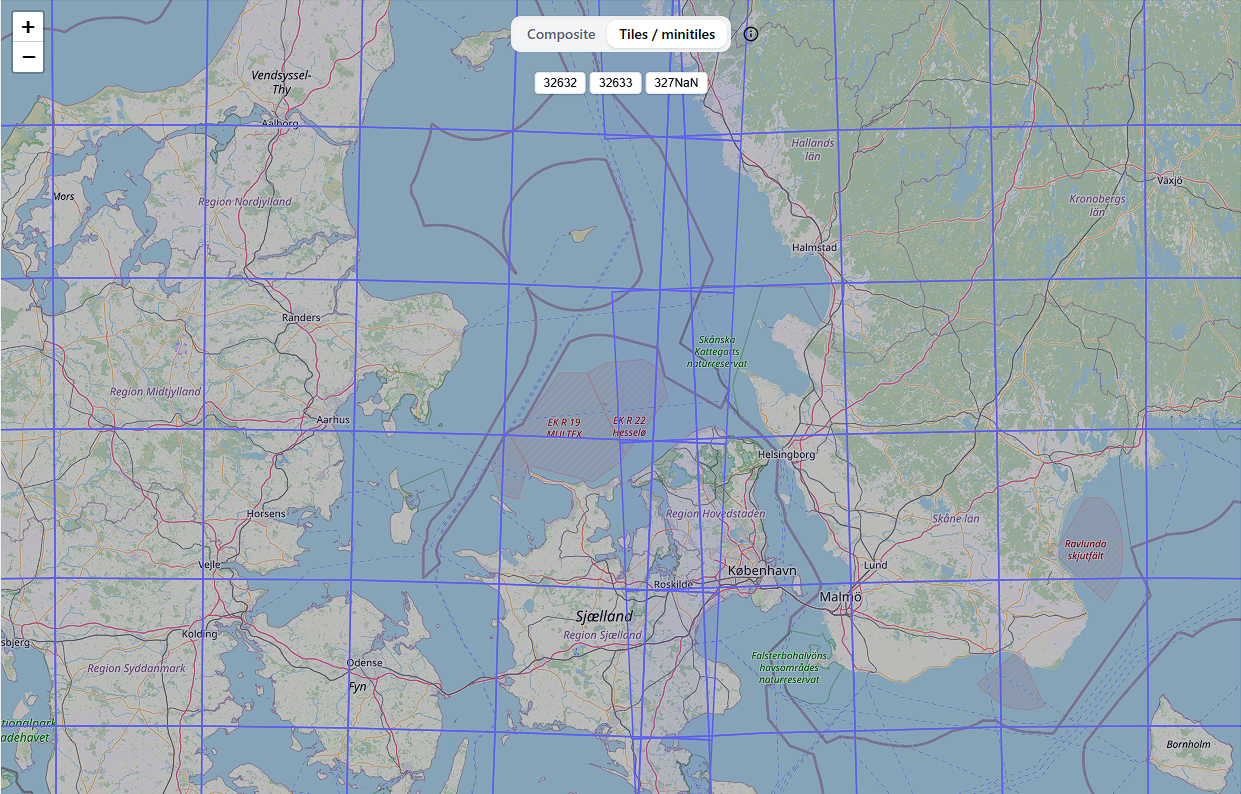The image size is (1241, 794).
Task: Click the København city label
Action: tap(762, 569)
